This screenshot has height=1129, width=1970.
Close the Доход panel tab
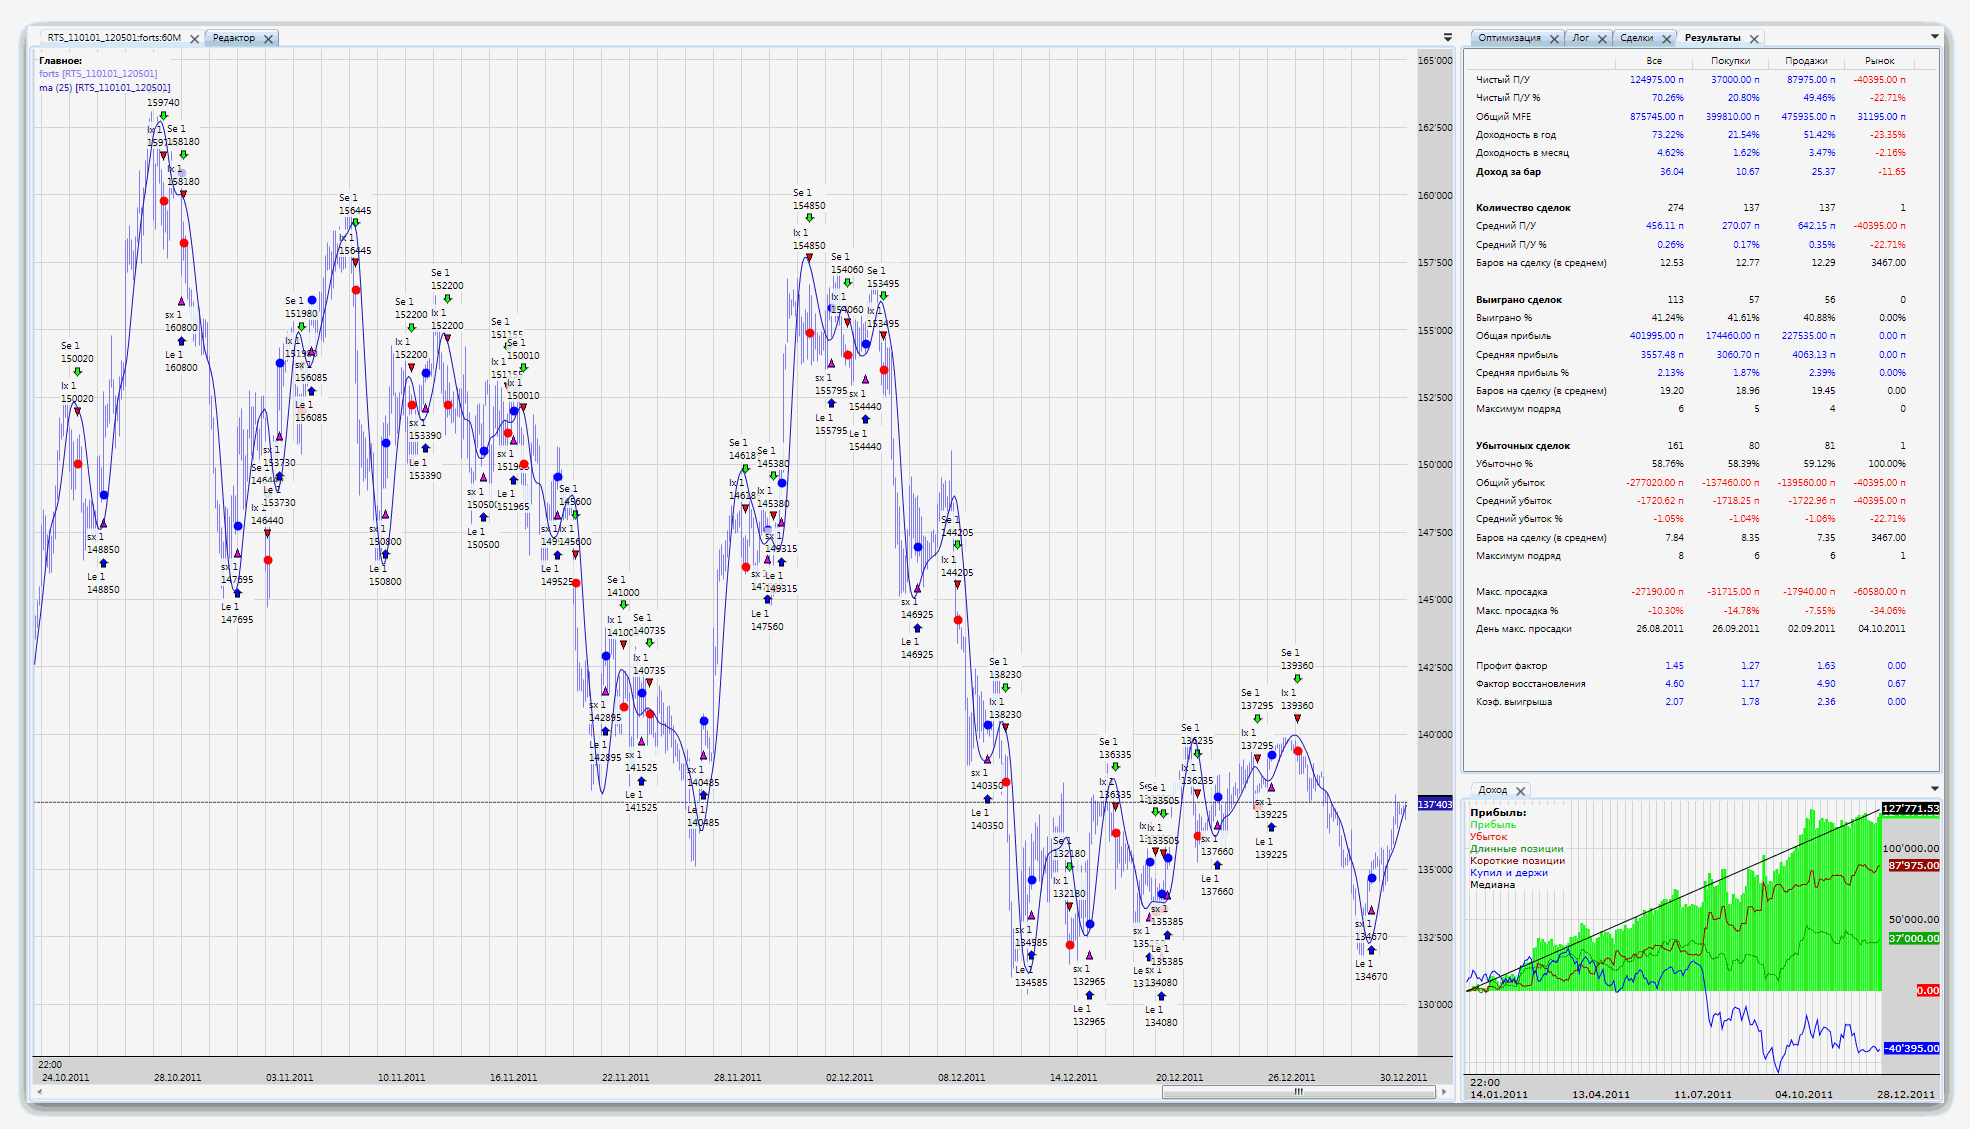pos(1521,791)
